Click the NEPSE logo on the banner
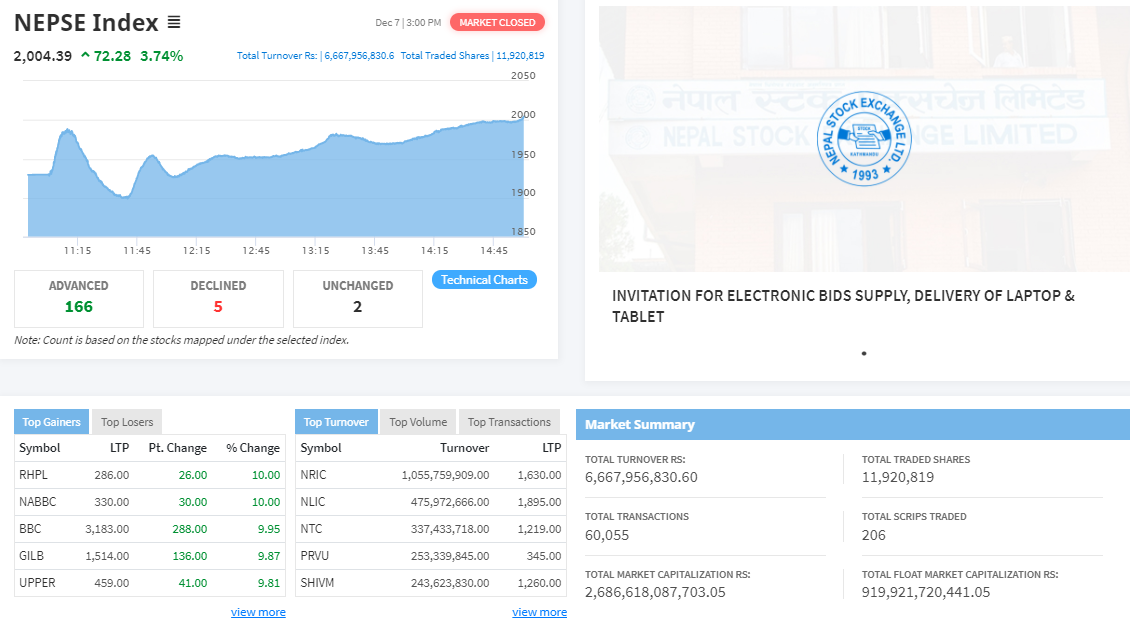This screenshot has width=1130, height=625. click(x=863, y=138)
